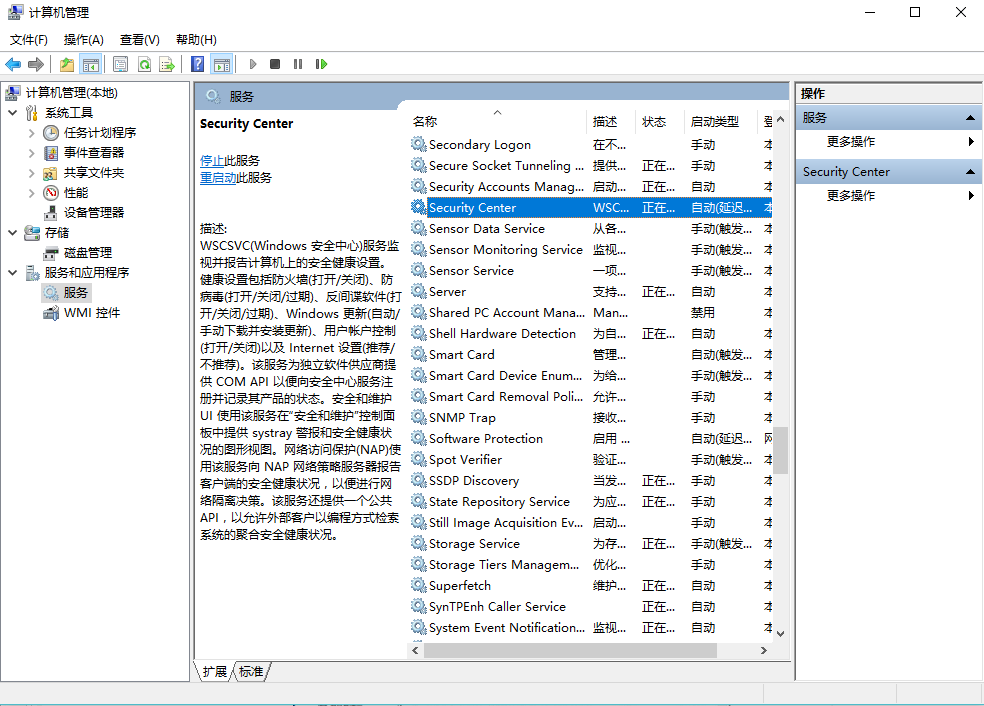This screenshot has height=706, width=984.
Task: Select the Device Manager (设备管理器) icon
Action: point(51,213)
